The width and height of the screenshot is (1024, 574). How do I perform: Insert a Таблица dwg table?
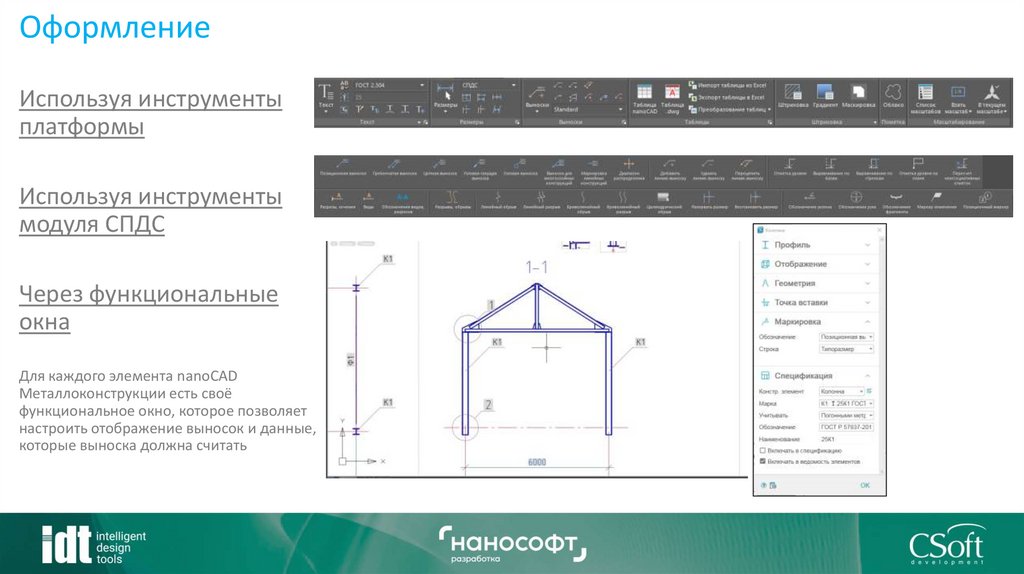pos(672,98)
